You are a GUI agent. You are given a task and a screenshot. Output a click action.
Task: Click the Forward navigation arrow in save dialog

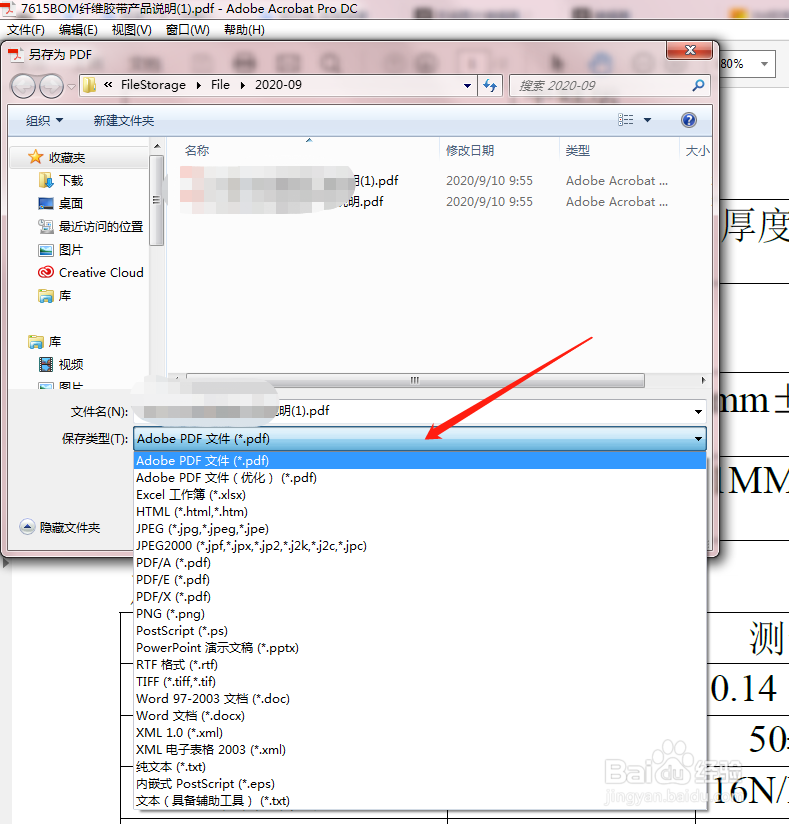click(52, 86)
